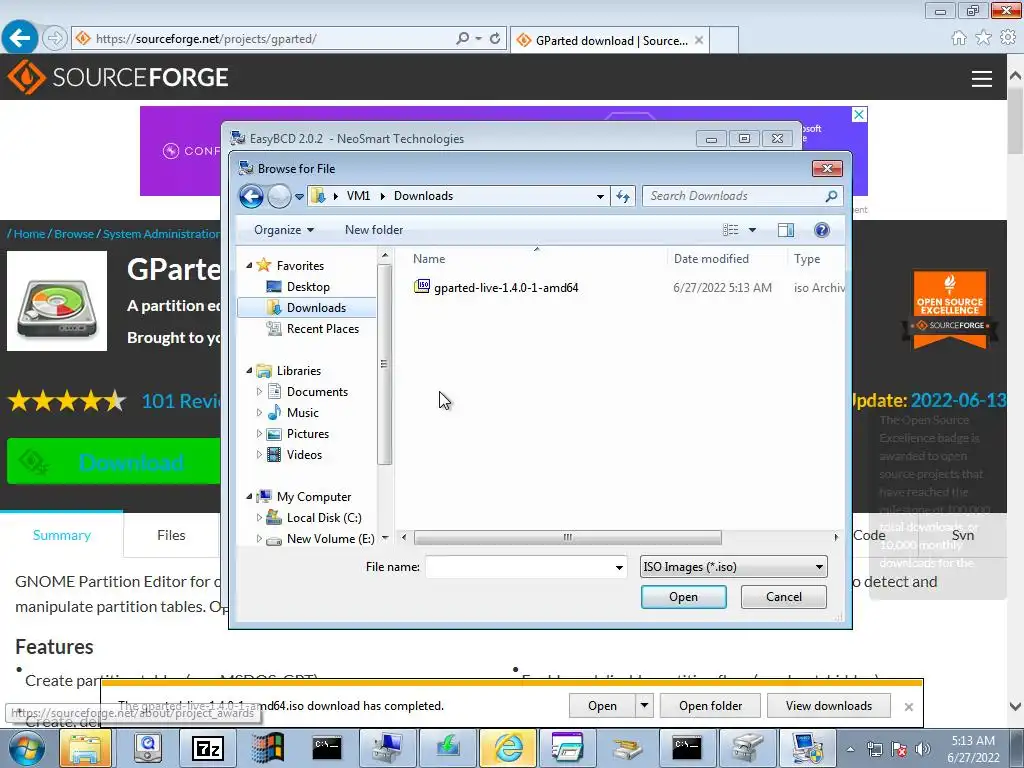
Task: Click Internet Explorer taskbar icon
Action: point(508,748)
